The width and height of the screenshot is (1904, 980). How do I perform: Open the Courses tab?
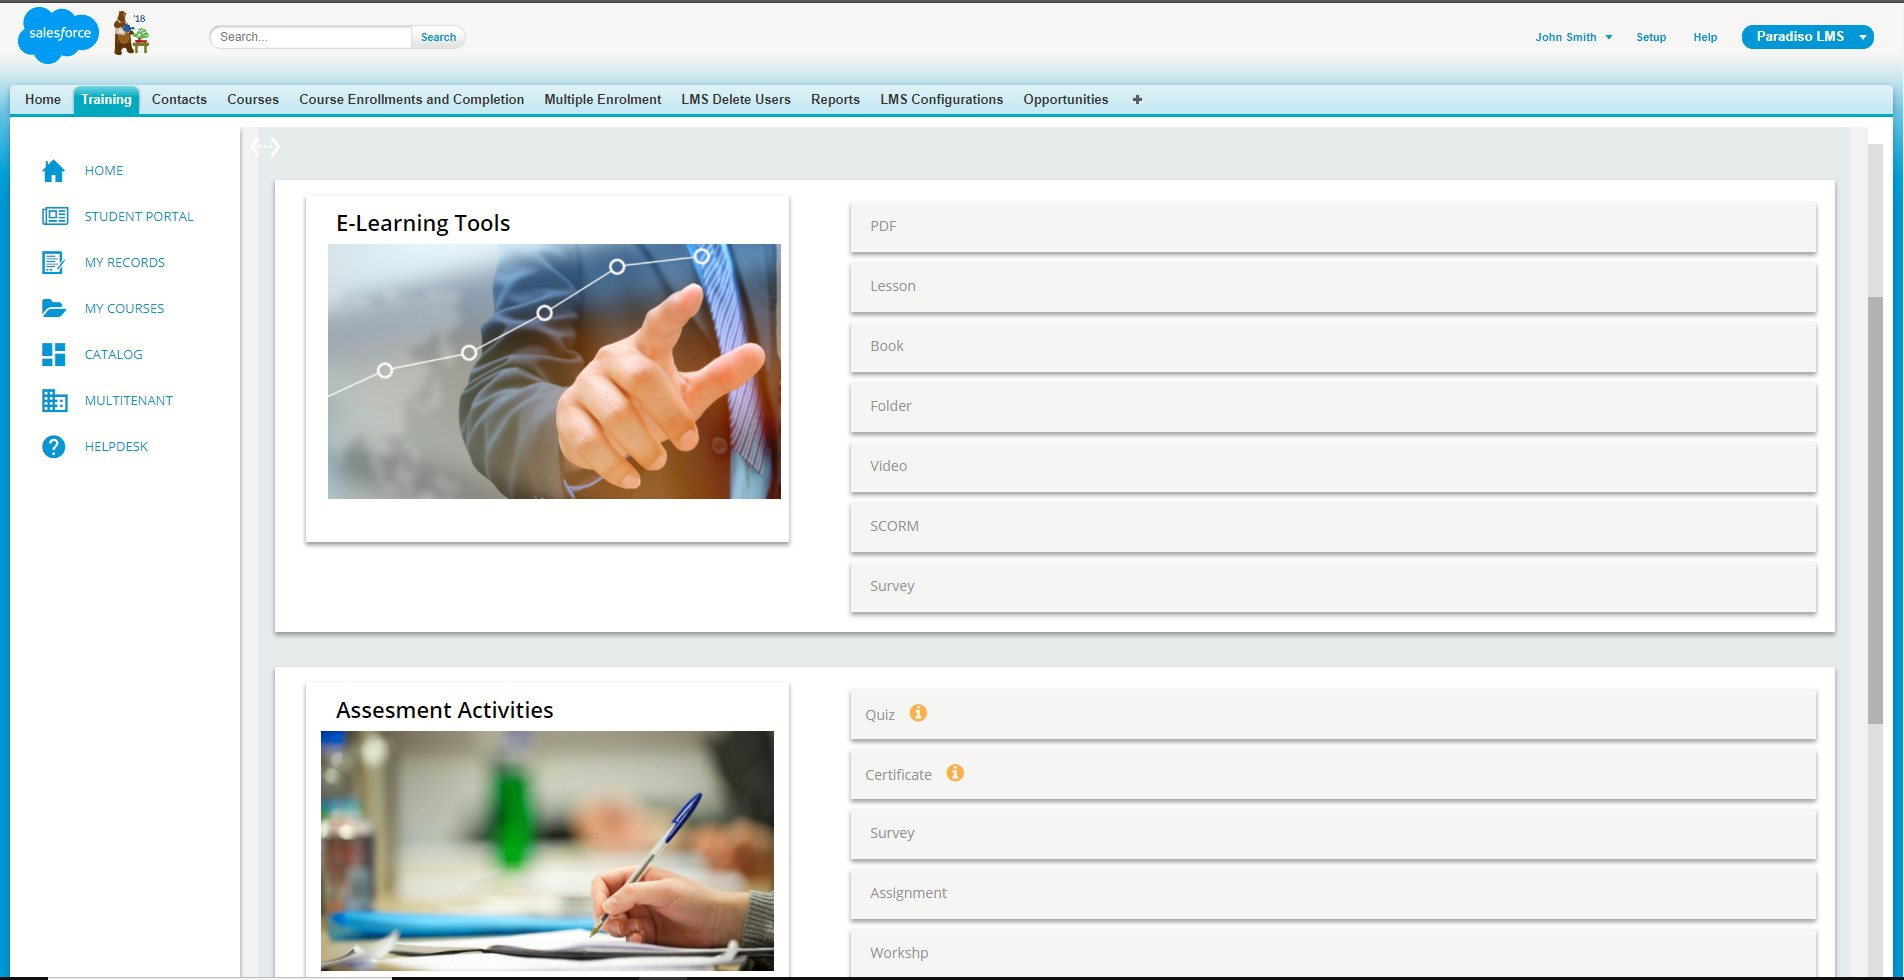[253, 99]
